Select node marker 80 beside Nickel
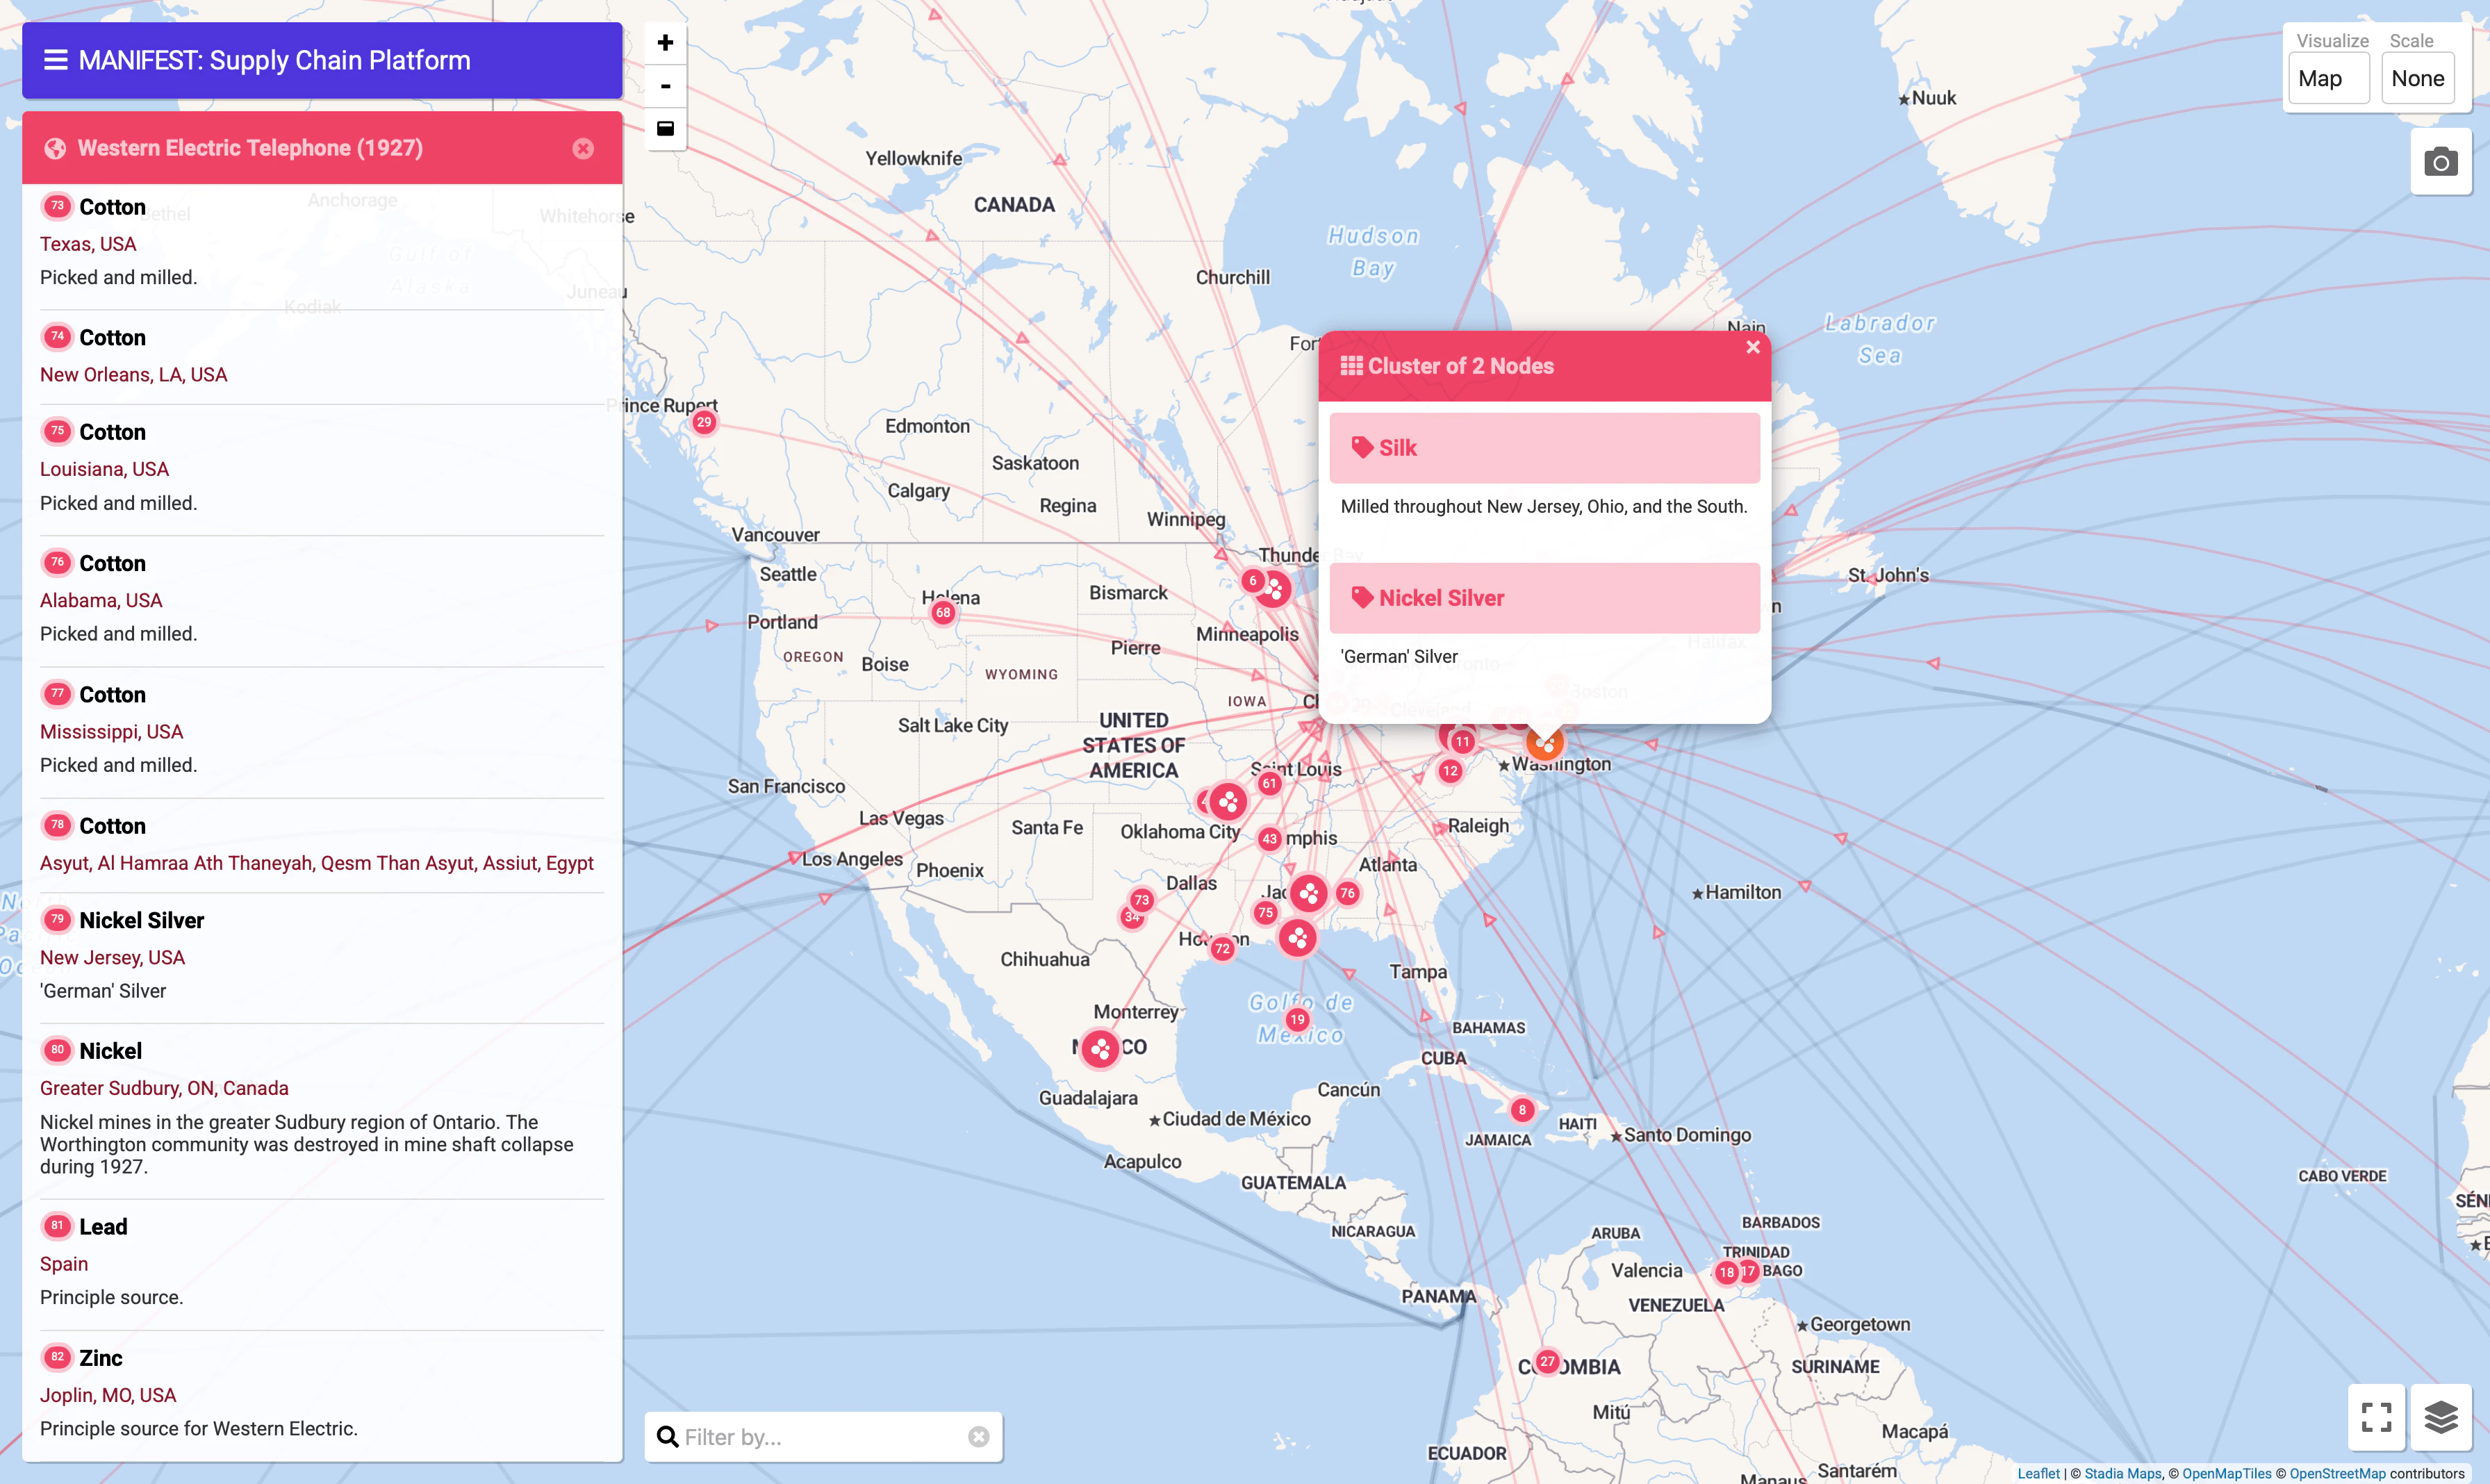2490x1484 pixels. point(57,1050)
